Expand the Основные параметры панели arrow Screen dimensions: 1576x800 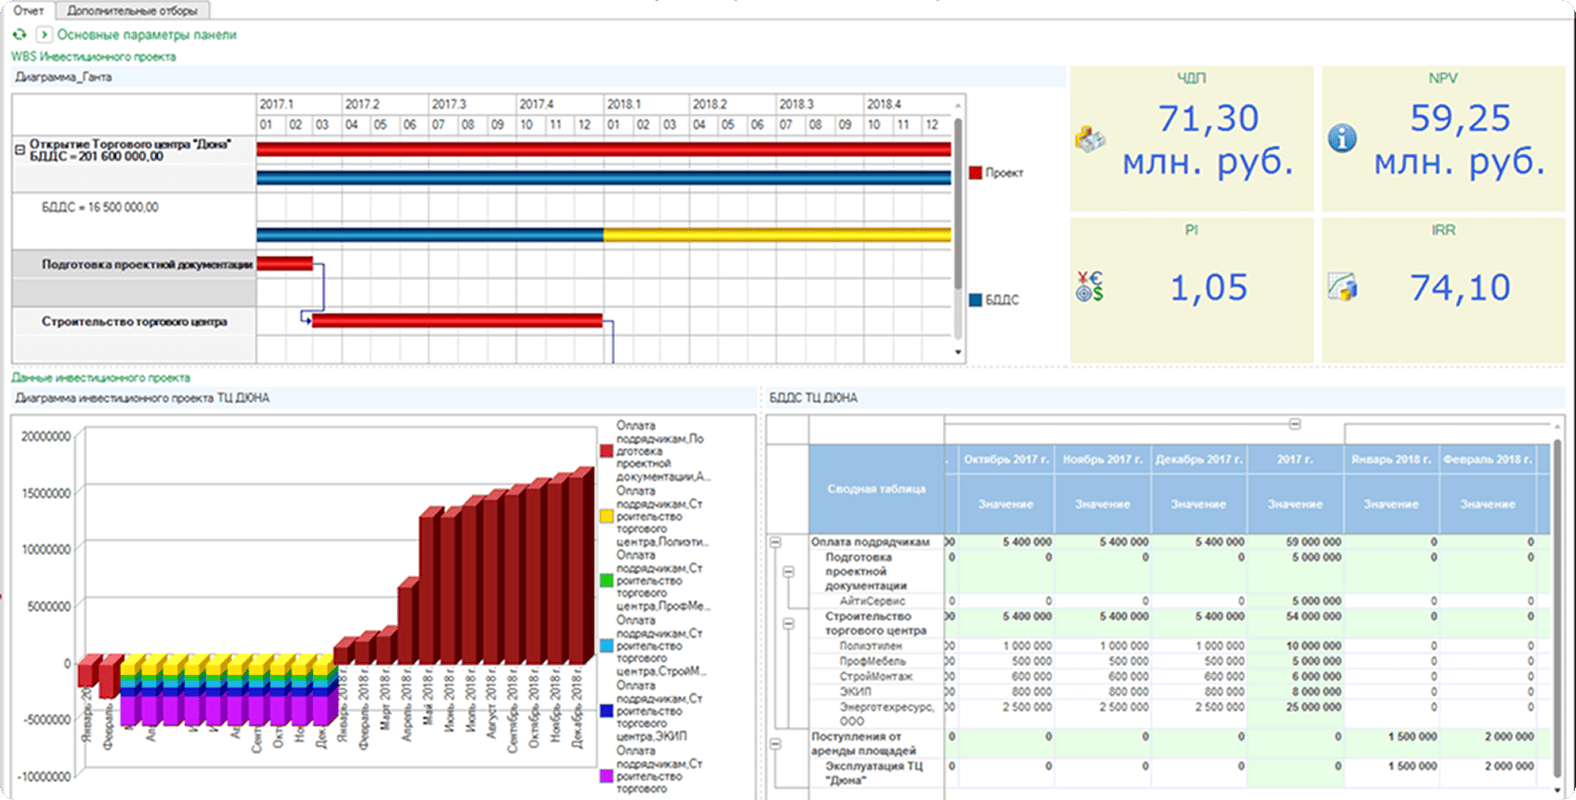[x=43, y=34]
